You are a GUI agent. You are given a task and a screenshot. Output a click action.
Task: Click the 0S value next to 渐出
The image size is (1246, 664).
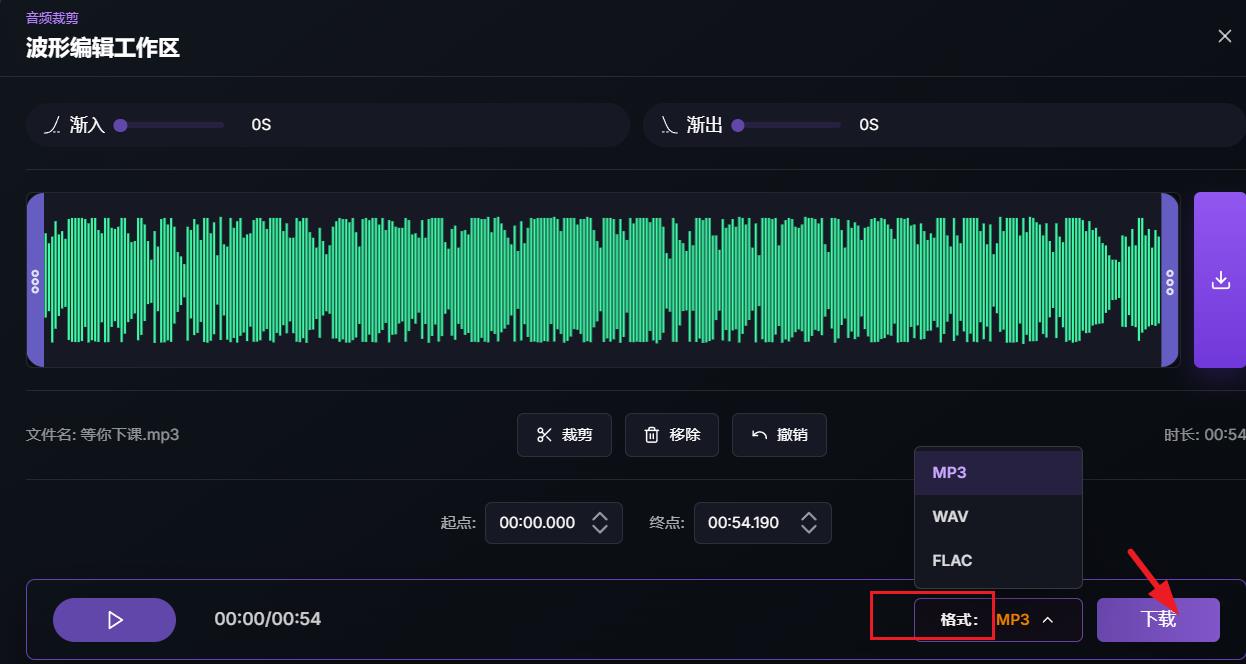[869, 125]
